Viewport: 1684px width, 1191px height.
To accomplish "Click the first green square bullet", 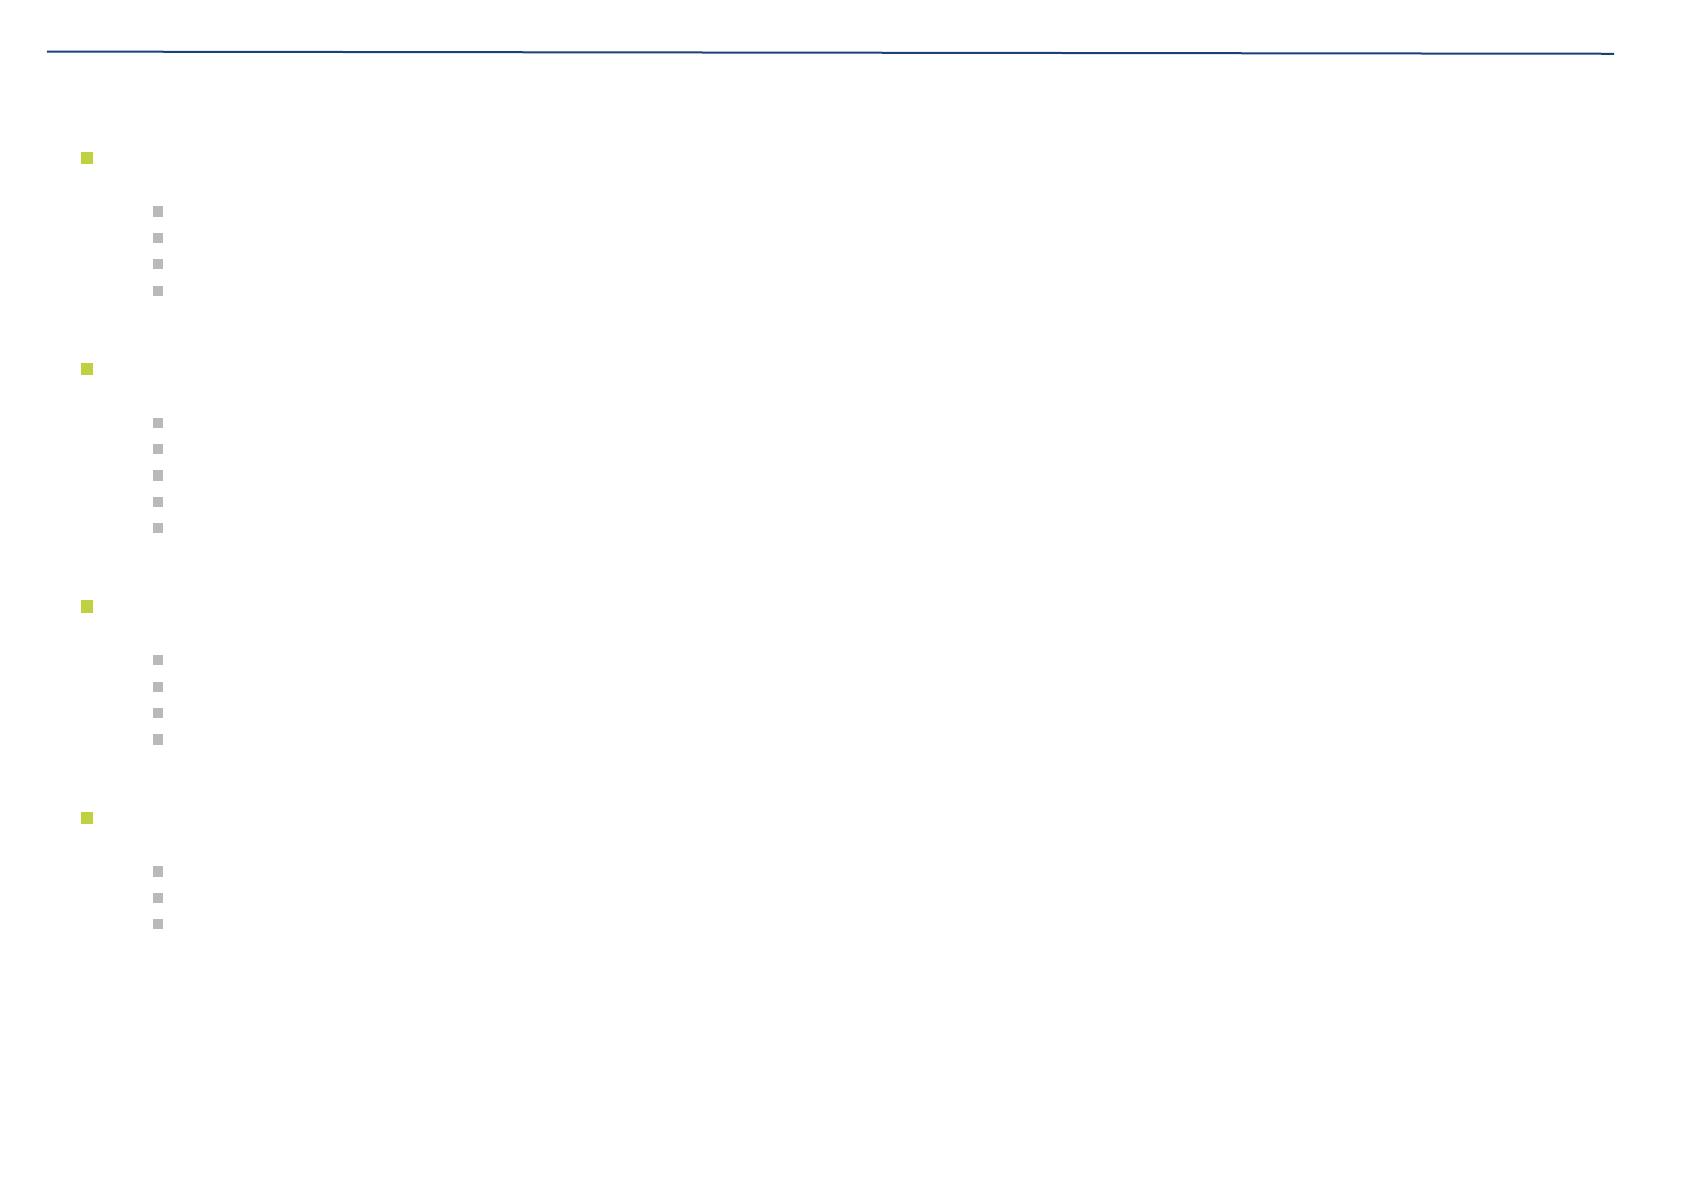I will (x=87, y=158).
